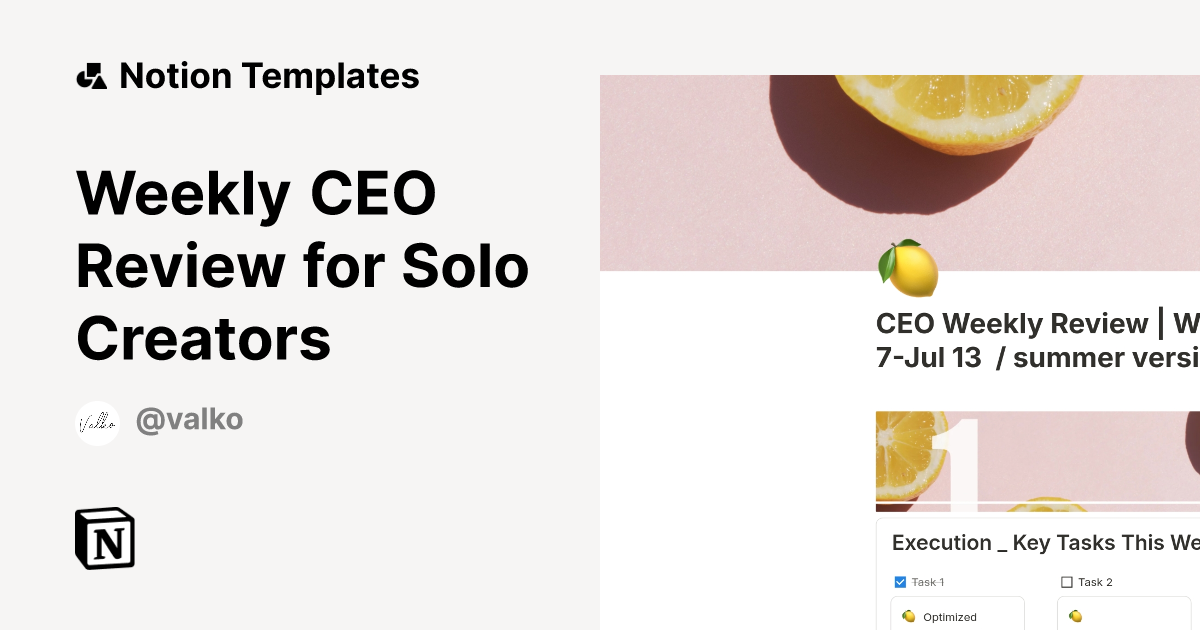Image resolution: width=1200 pixels, height=630 pixels.
Task: Select the CEO Weekly Review page title
Action: point(1035,340)
